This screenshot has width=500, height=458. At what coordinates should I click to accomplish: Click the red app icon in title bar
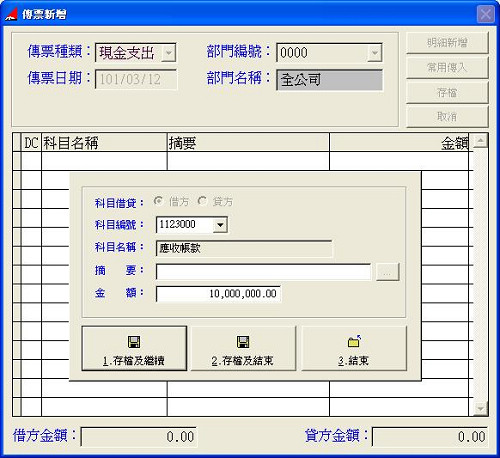coord(11,14)
